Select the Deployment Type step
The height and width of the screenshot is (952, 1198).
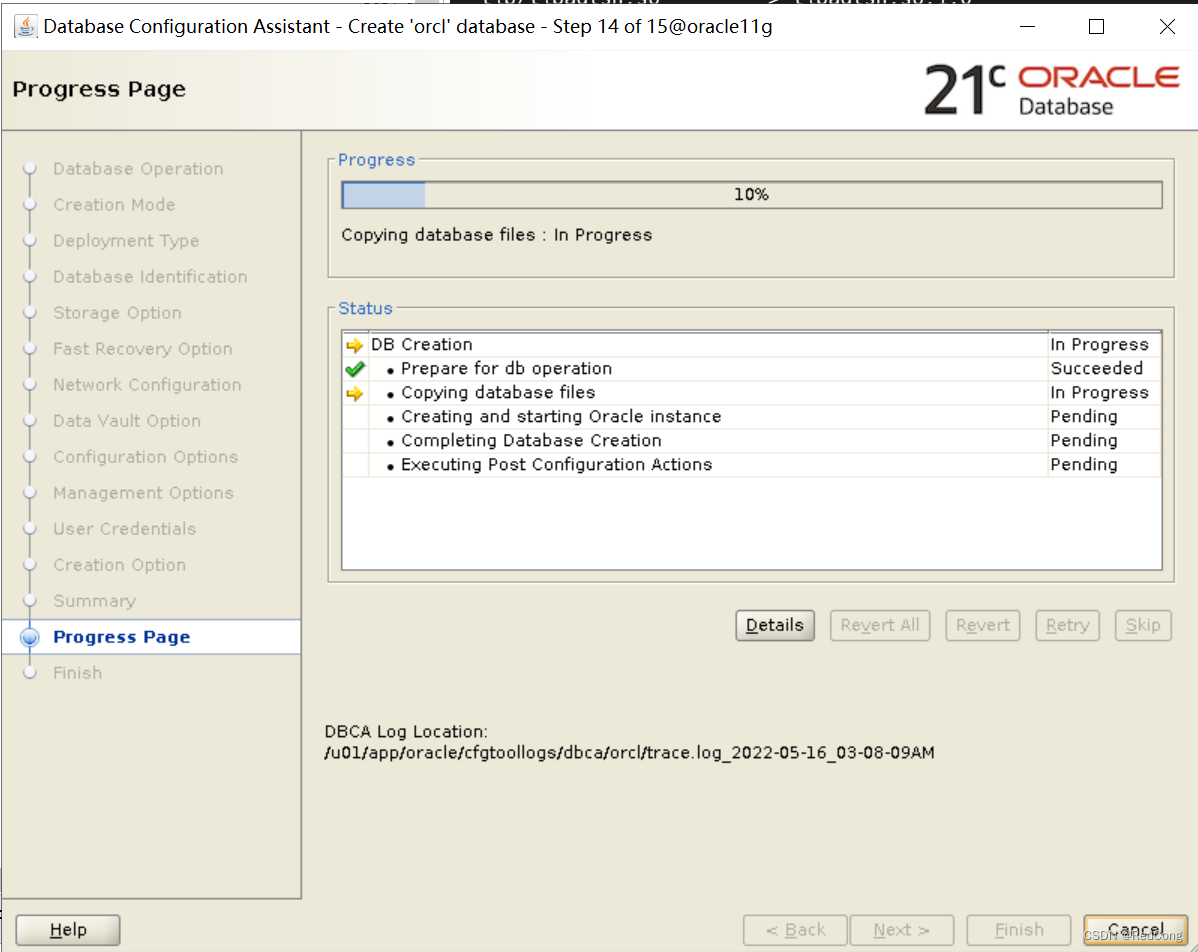tap(126, 241)
